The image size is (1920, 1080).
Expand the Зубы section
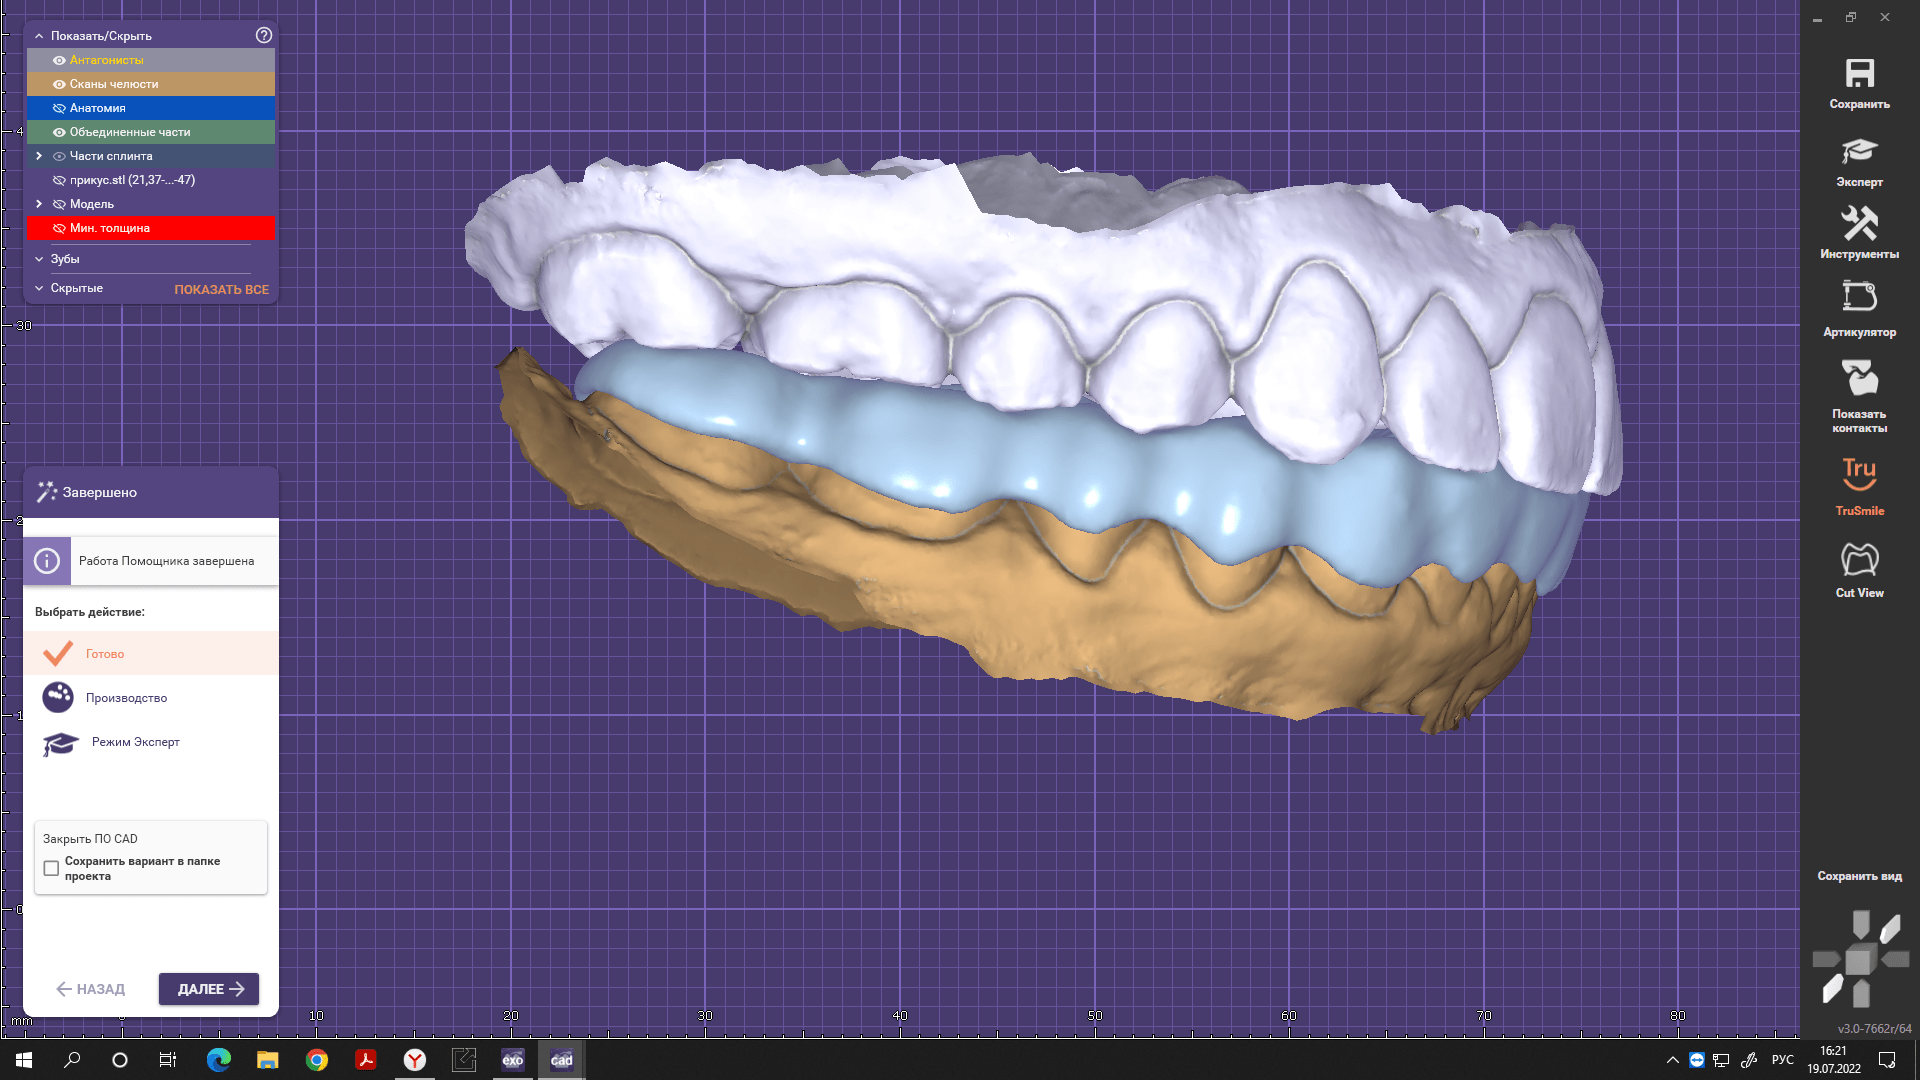(x=39, y=259)
